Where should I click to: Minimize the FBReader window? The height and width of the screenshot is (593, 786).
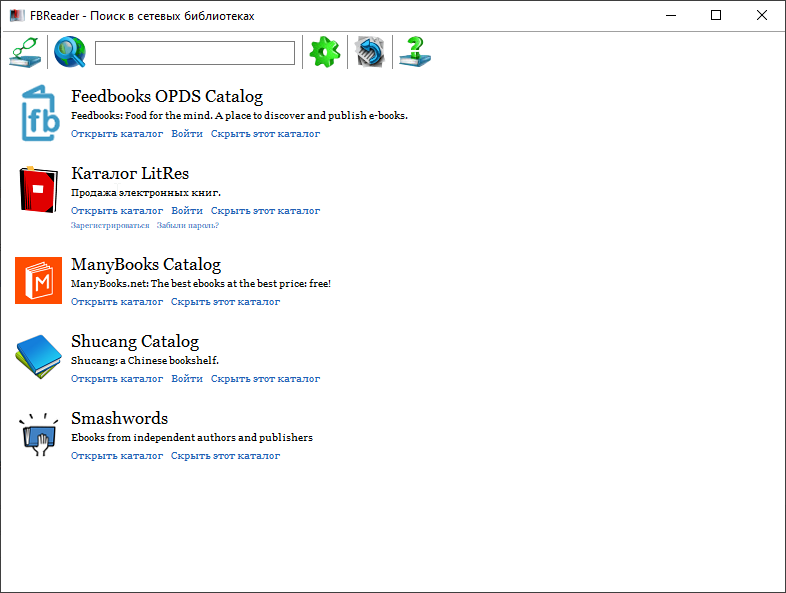click(671, 16)
